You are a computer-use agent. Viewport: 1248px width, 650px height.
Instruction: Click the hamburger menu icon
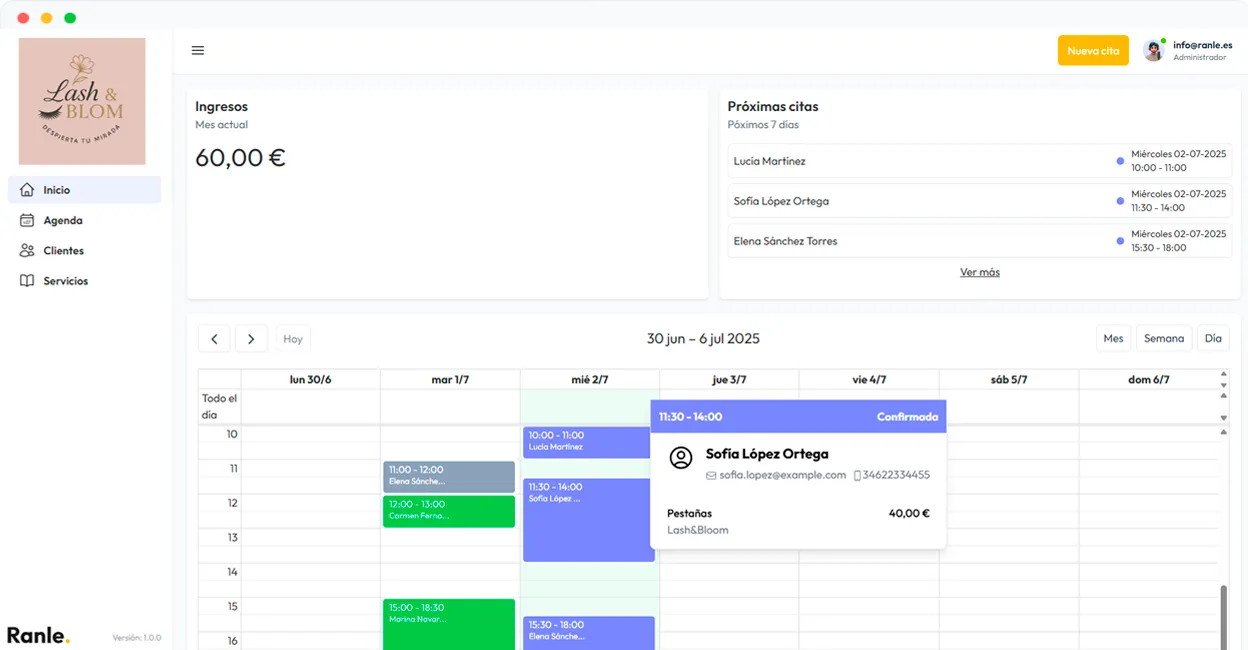point(198,51)
